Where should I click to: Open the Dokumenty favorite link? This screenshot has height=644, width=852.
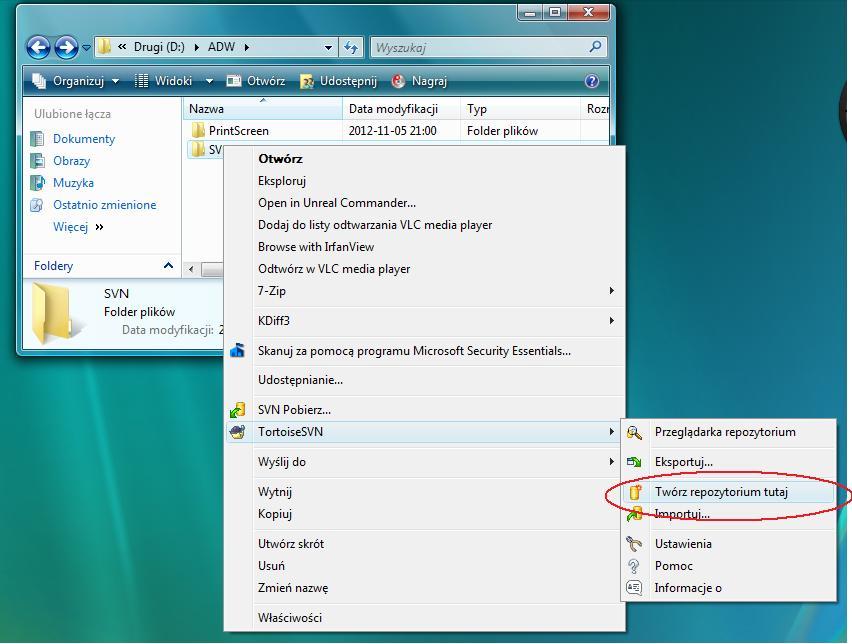point(84,139)
